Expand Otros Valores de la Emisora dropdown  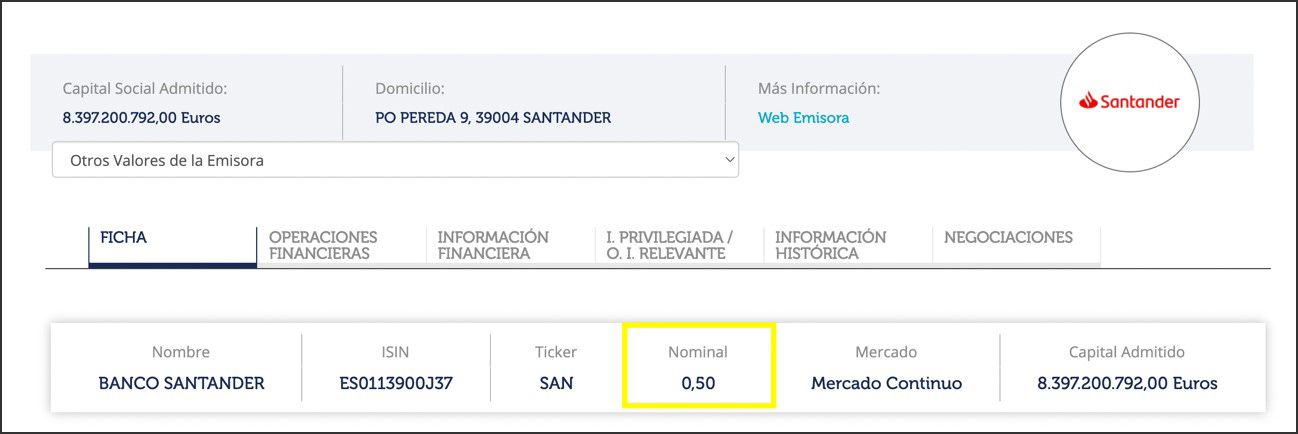[394, 160]
